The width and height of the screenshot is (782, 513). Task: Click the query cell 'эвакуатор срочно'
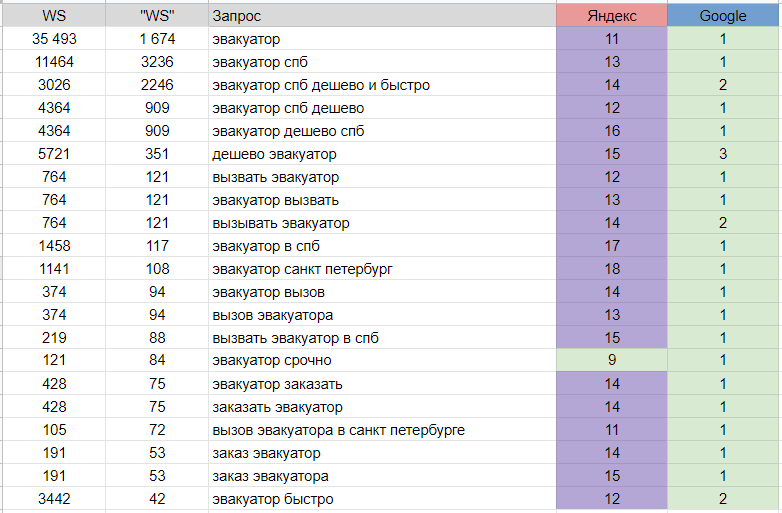click(382, 361)
